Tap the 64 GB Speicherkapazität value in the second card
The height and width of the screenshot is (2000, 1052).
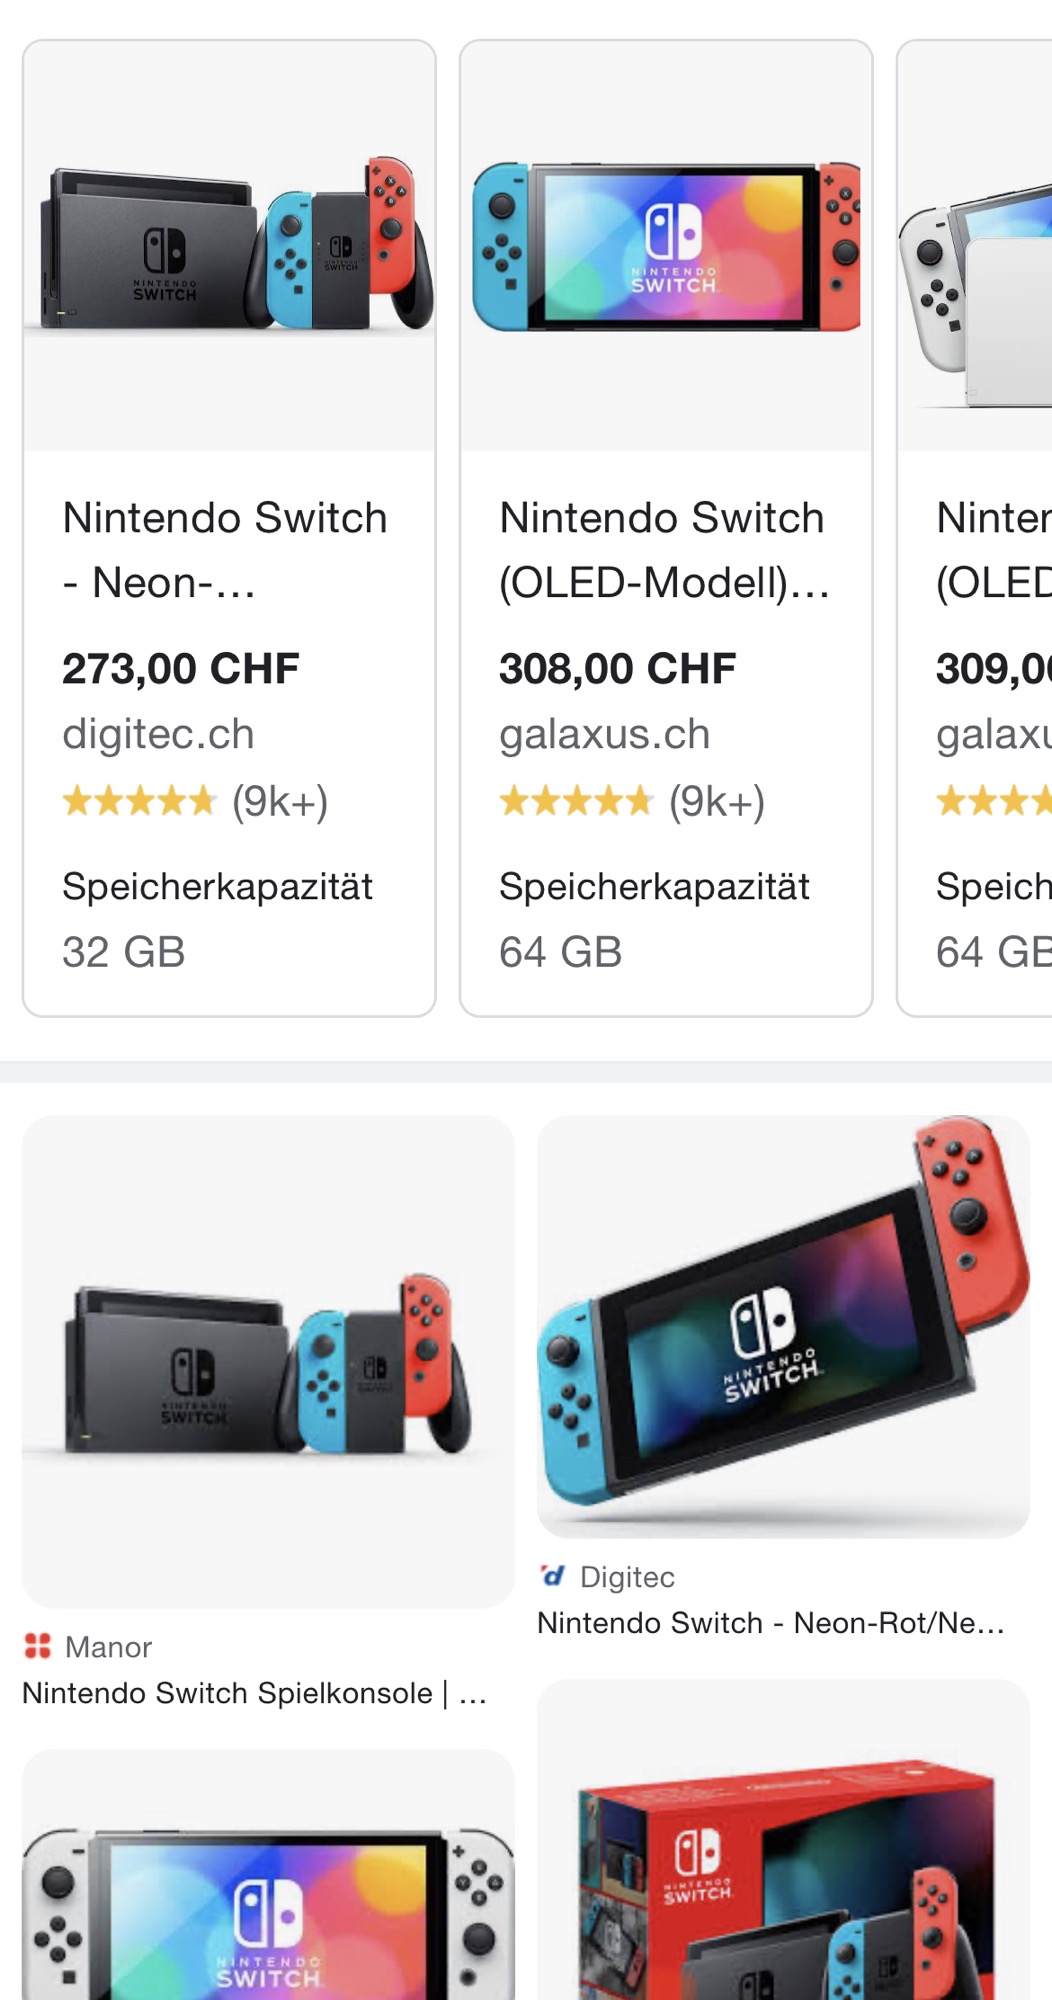coord(561,952)
